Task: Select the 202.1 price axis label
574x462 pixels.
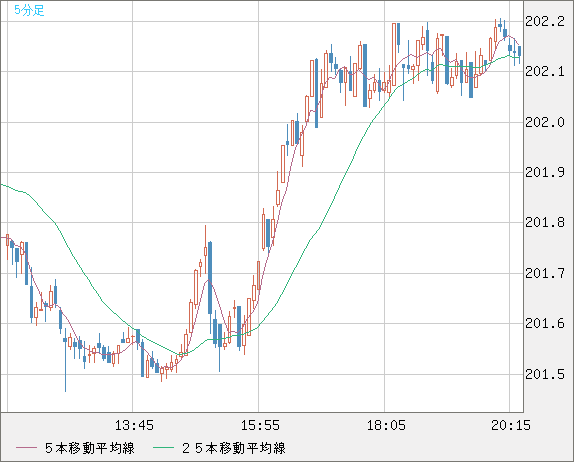Action: pyautogui.click(x=545, y=71)
